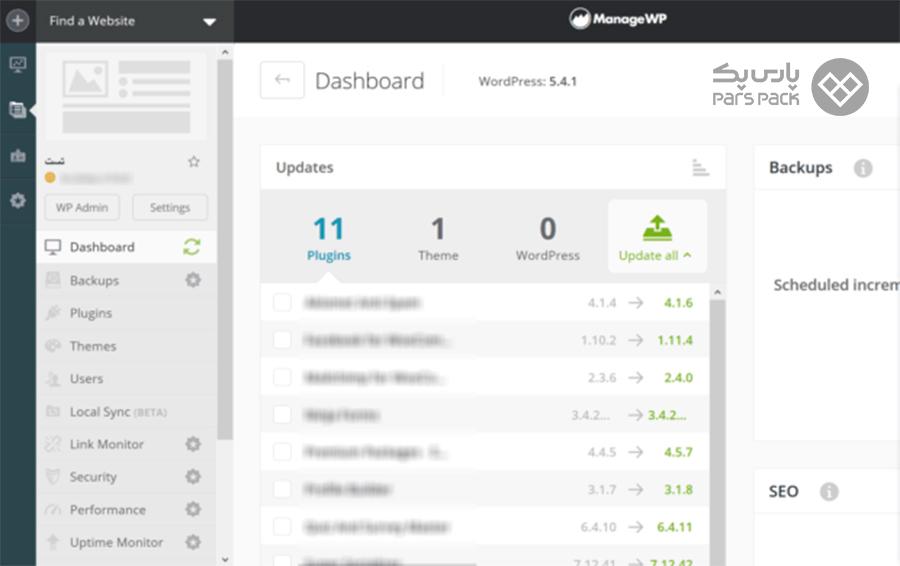Click the new version number 6.4.11
Image resolution: width=900 pixels, height=566 pixels.
pyautogui.click(x=674, y=526)
